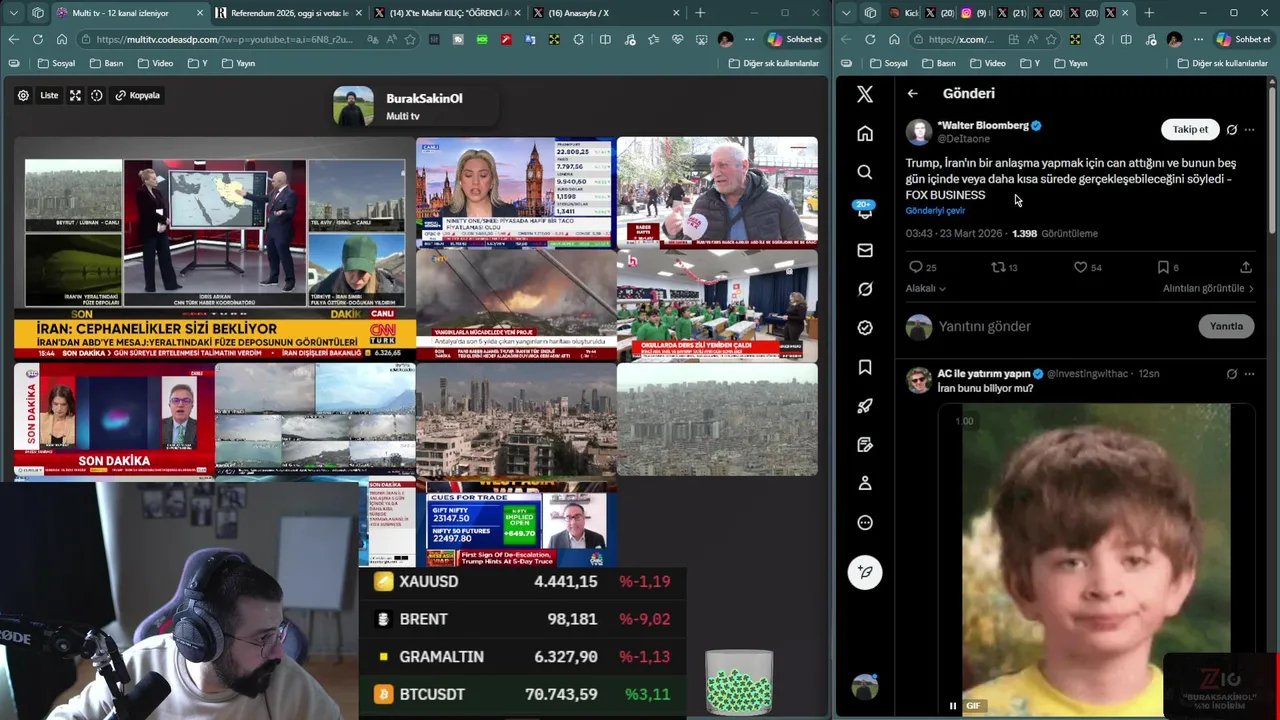Open Grok from the X sidebar

865,289
